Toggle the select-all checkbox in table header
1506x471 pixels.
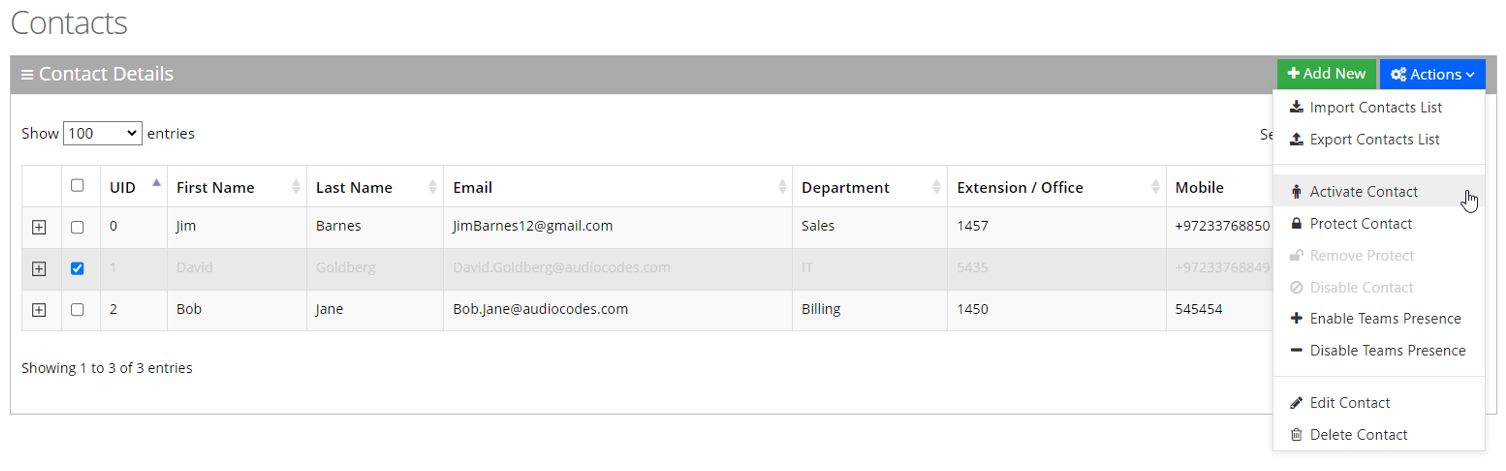click(77, 185)
